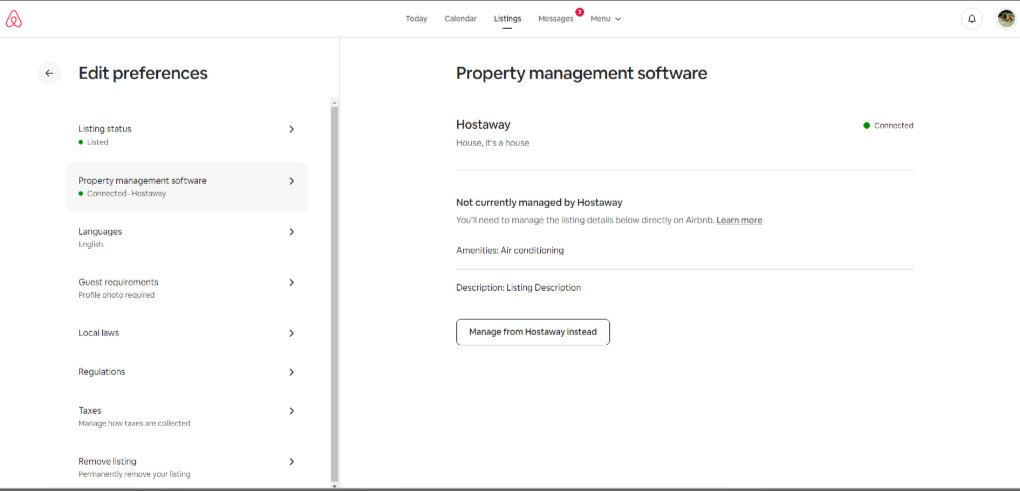Expand Listing status chevron
Screen dimensions: 1020x491
click(x=291, y=129)
